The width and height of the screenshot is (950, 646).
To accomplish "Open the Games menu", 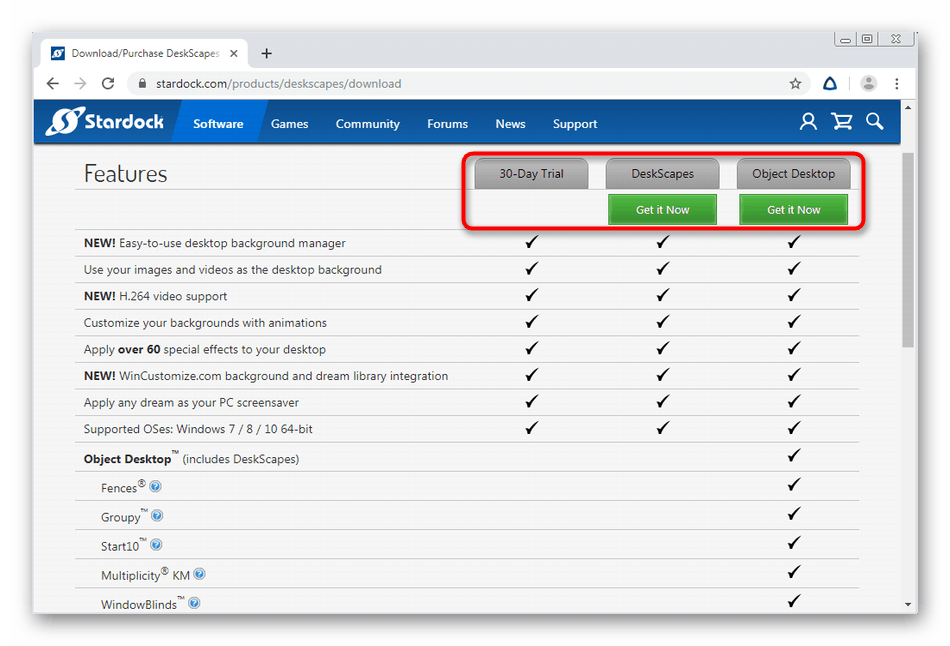I will [290, 124].
